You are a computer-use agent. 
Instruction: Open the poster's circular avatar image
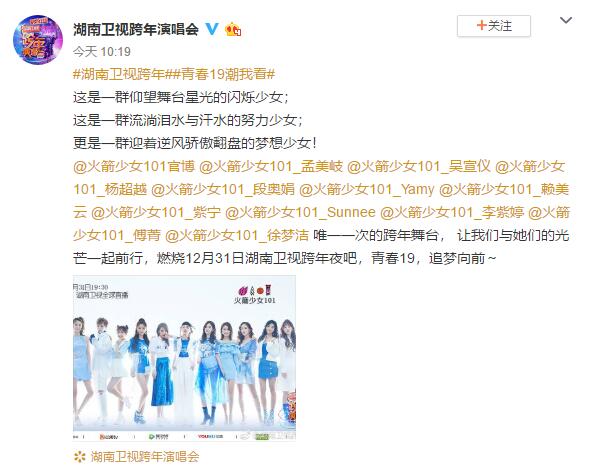[38, 39]
